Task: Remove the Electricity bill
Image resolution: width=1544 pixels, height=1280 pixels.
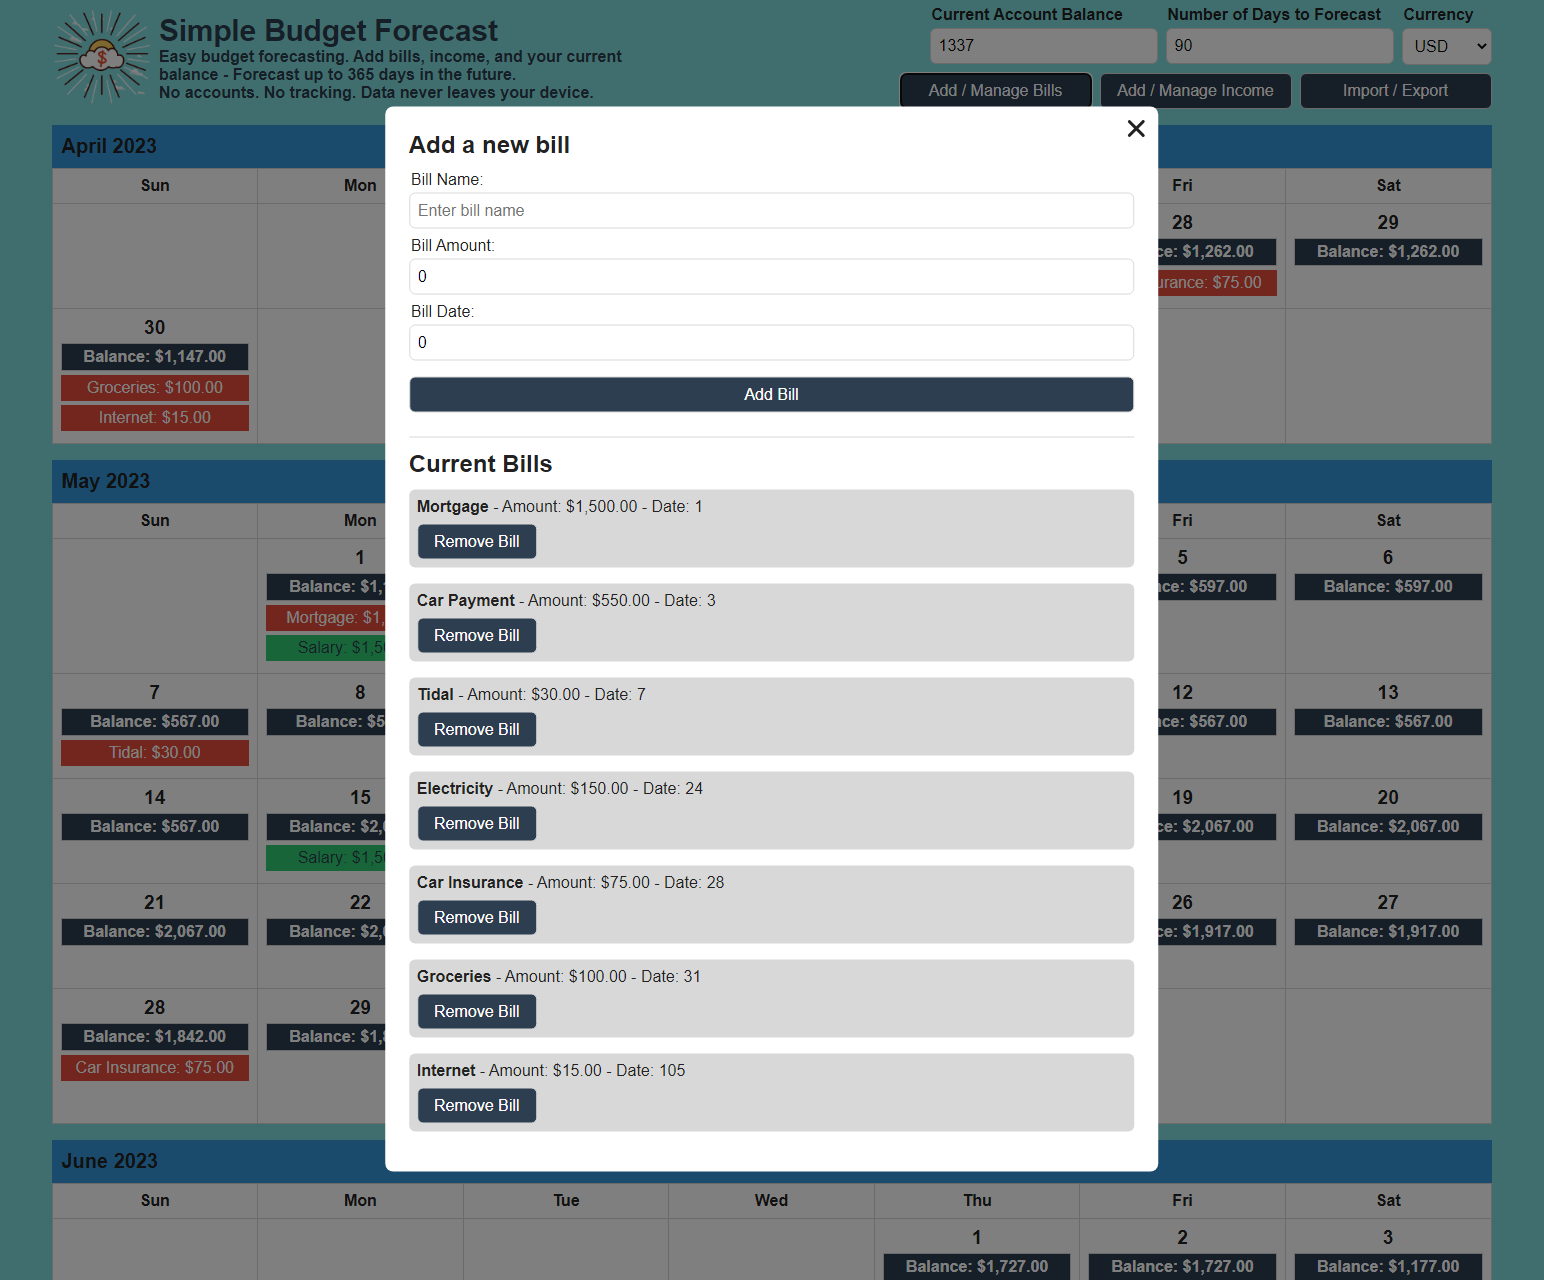Action: (x=477, y=823)
